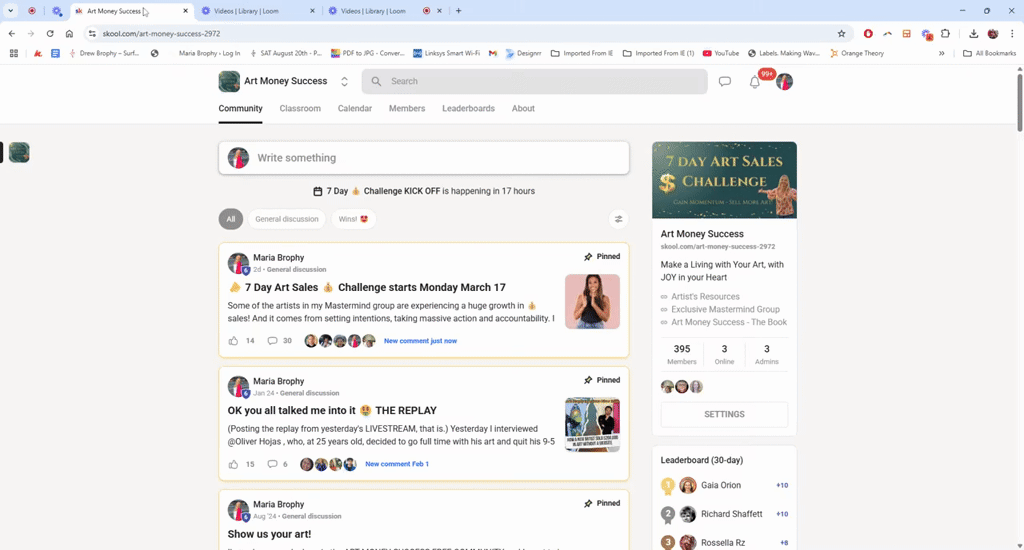Go back in browser
1024x550 pixels.
coord(12,33)
